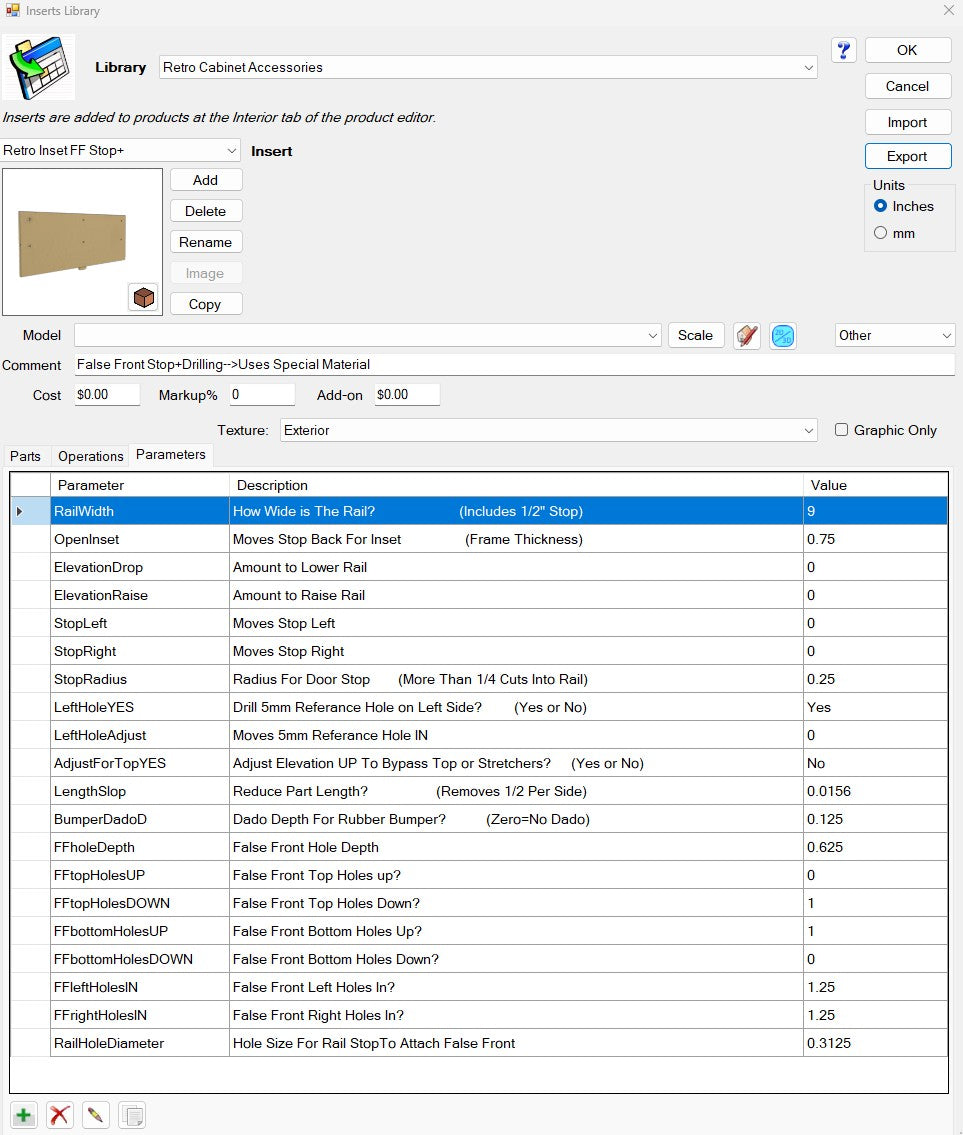Viewport: 963px width, 1135px height.
Task: Open the Texture dropdown showing Exterior
Action: (x=808, y=431)
